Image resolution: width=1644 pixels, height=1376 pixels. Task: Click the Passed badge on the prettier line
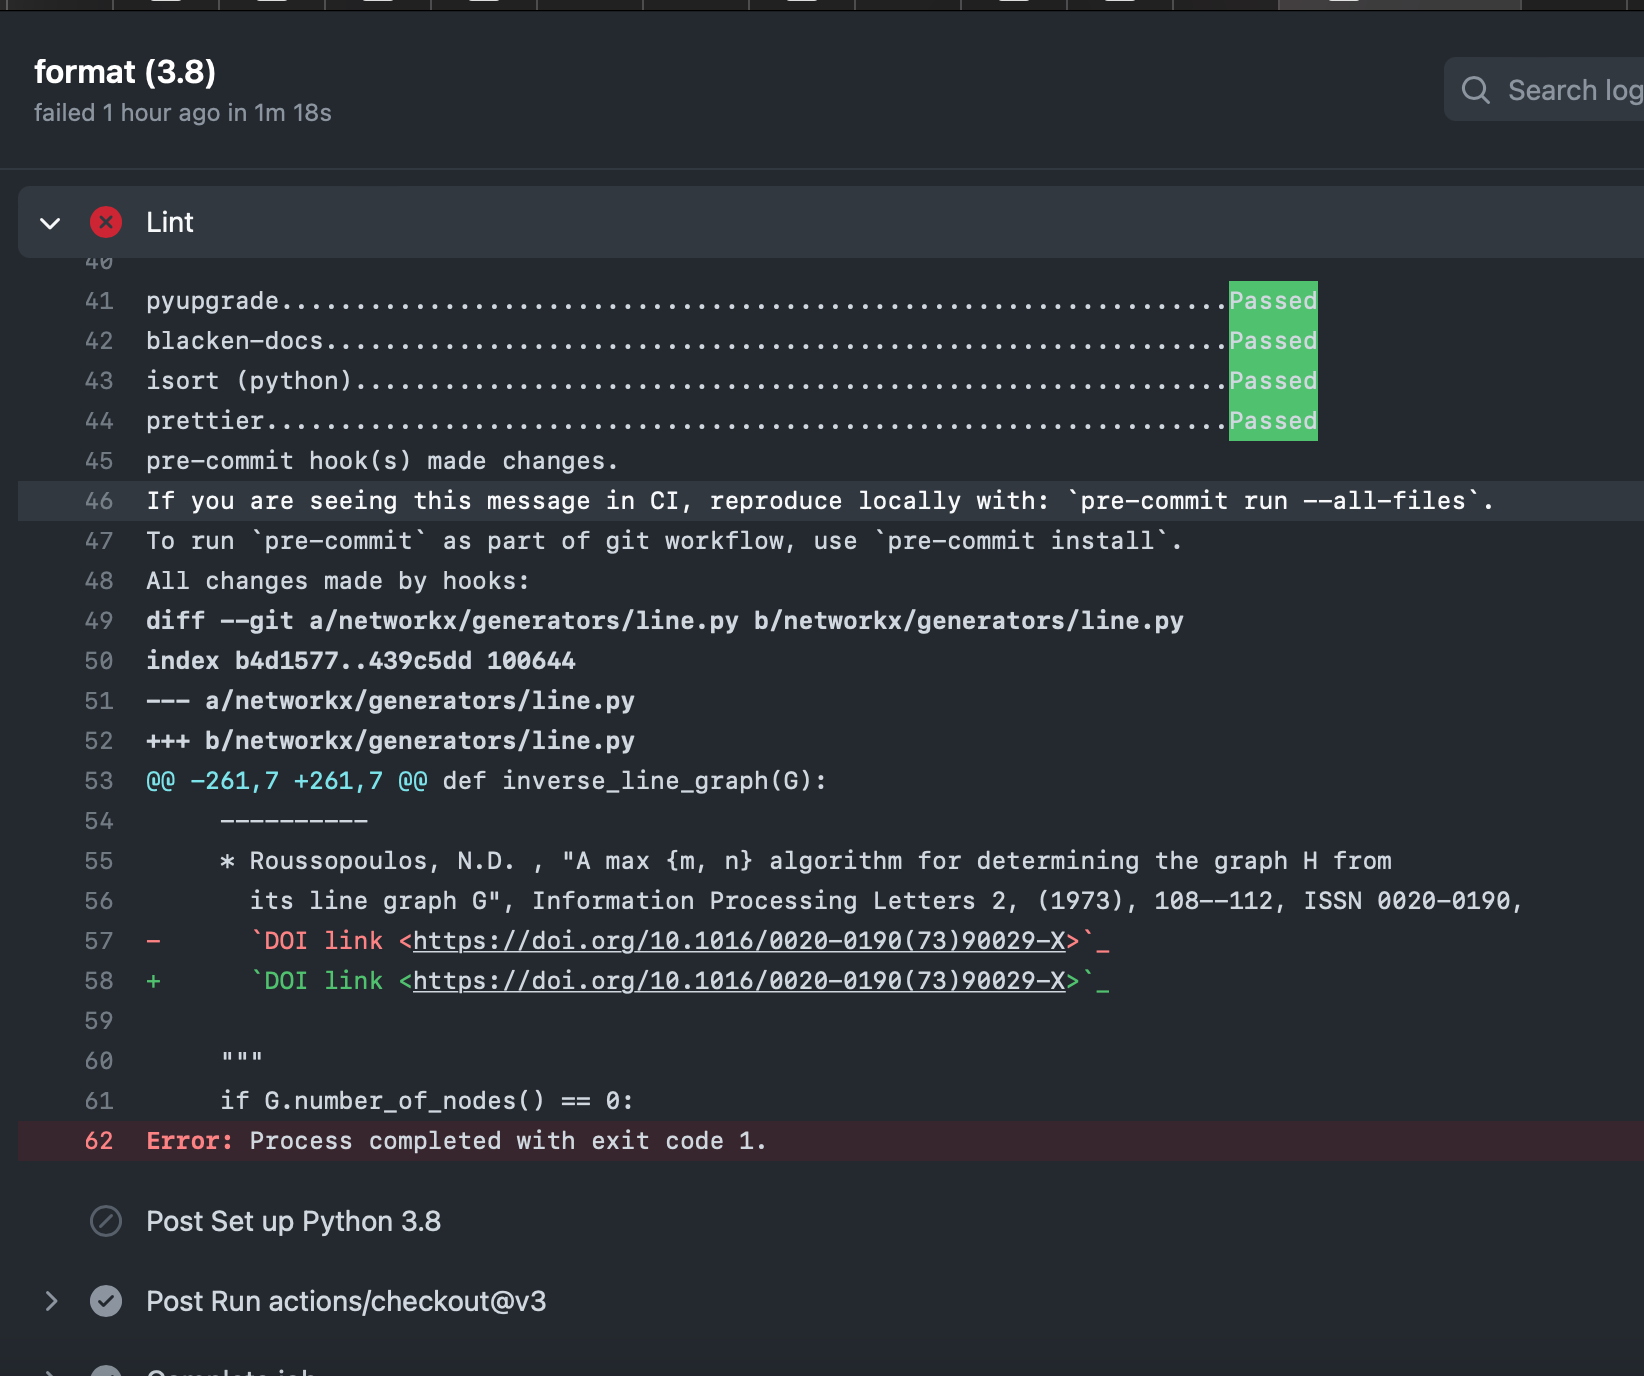[1272, 421]
